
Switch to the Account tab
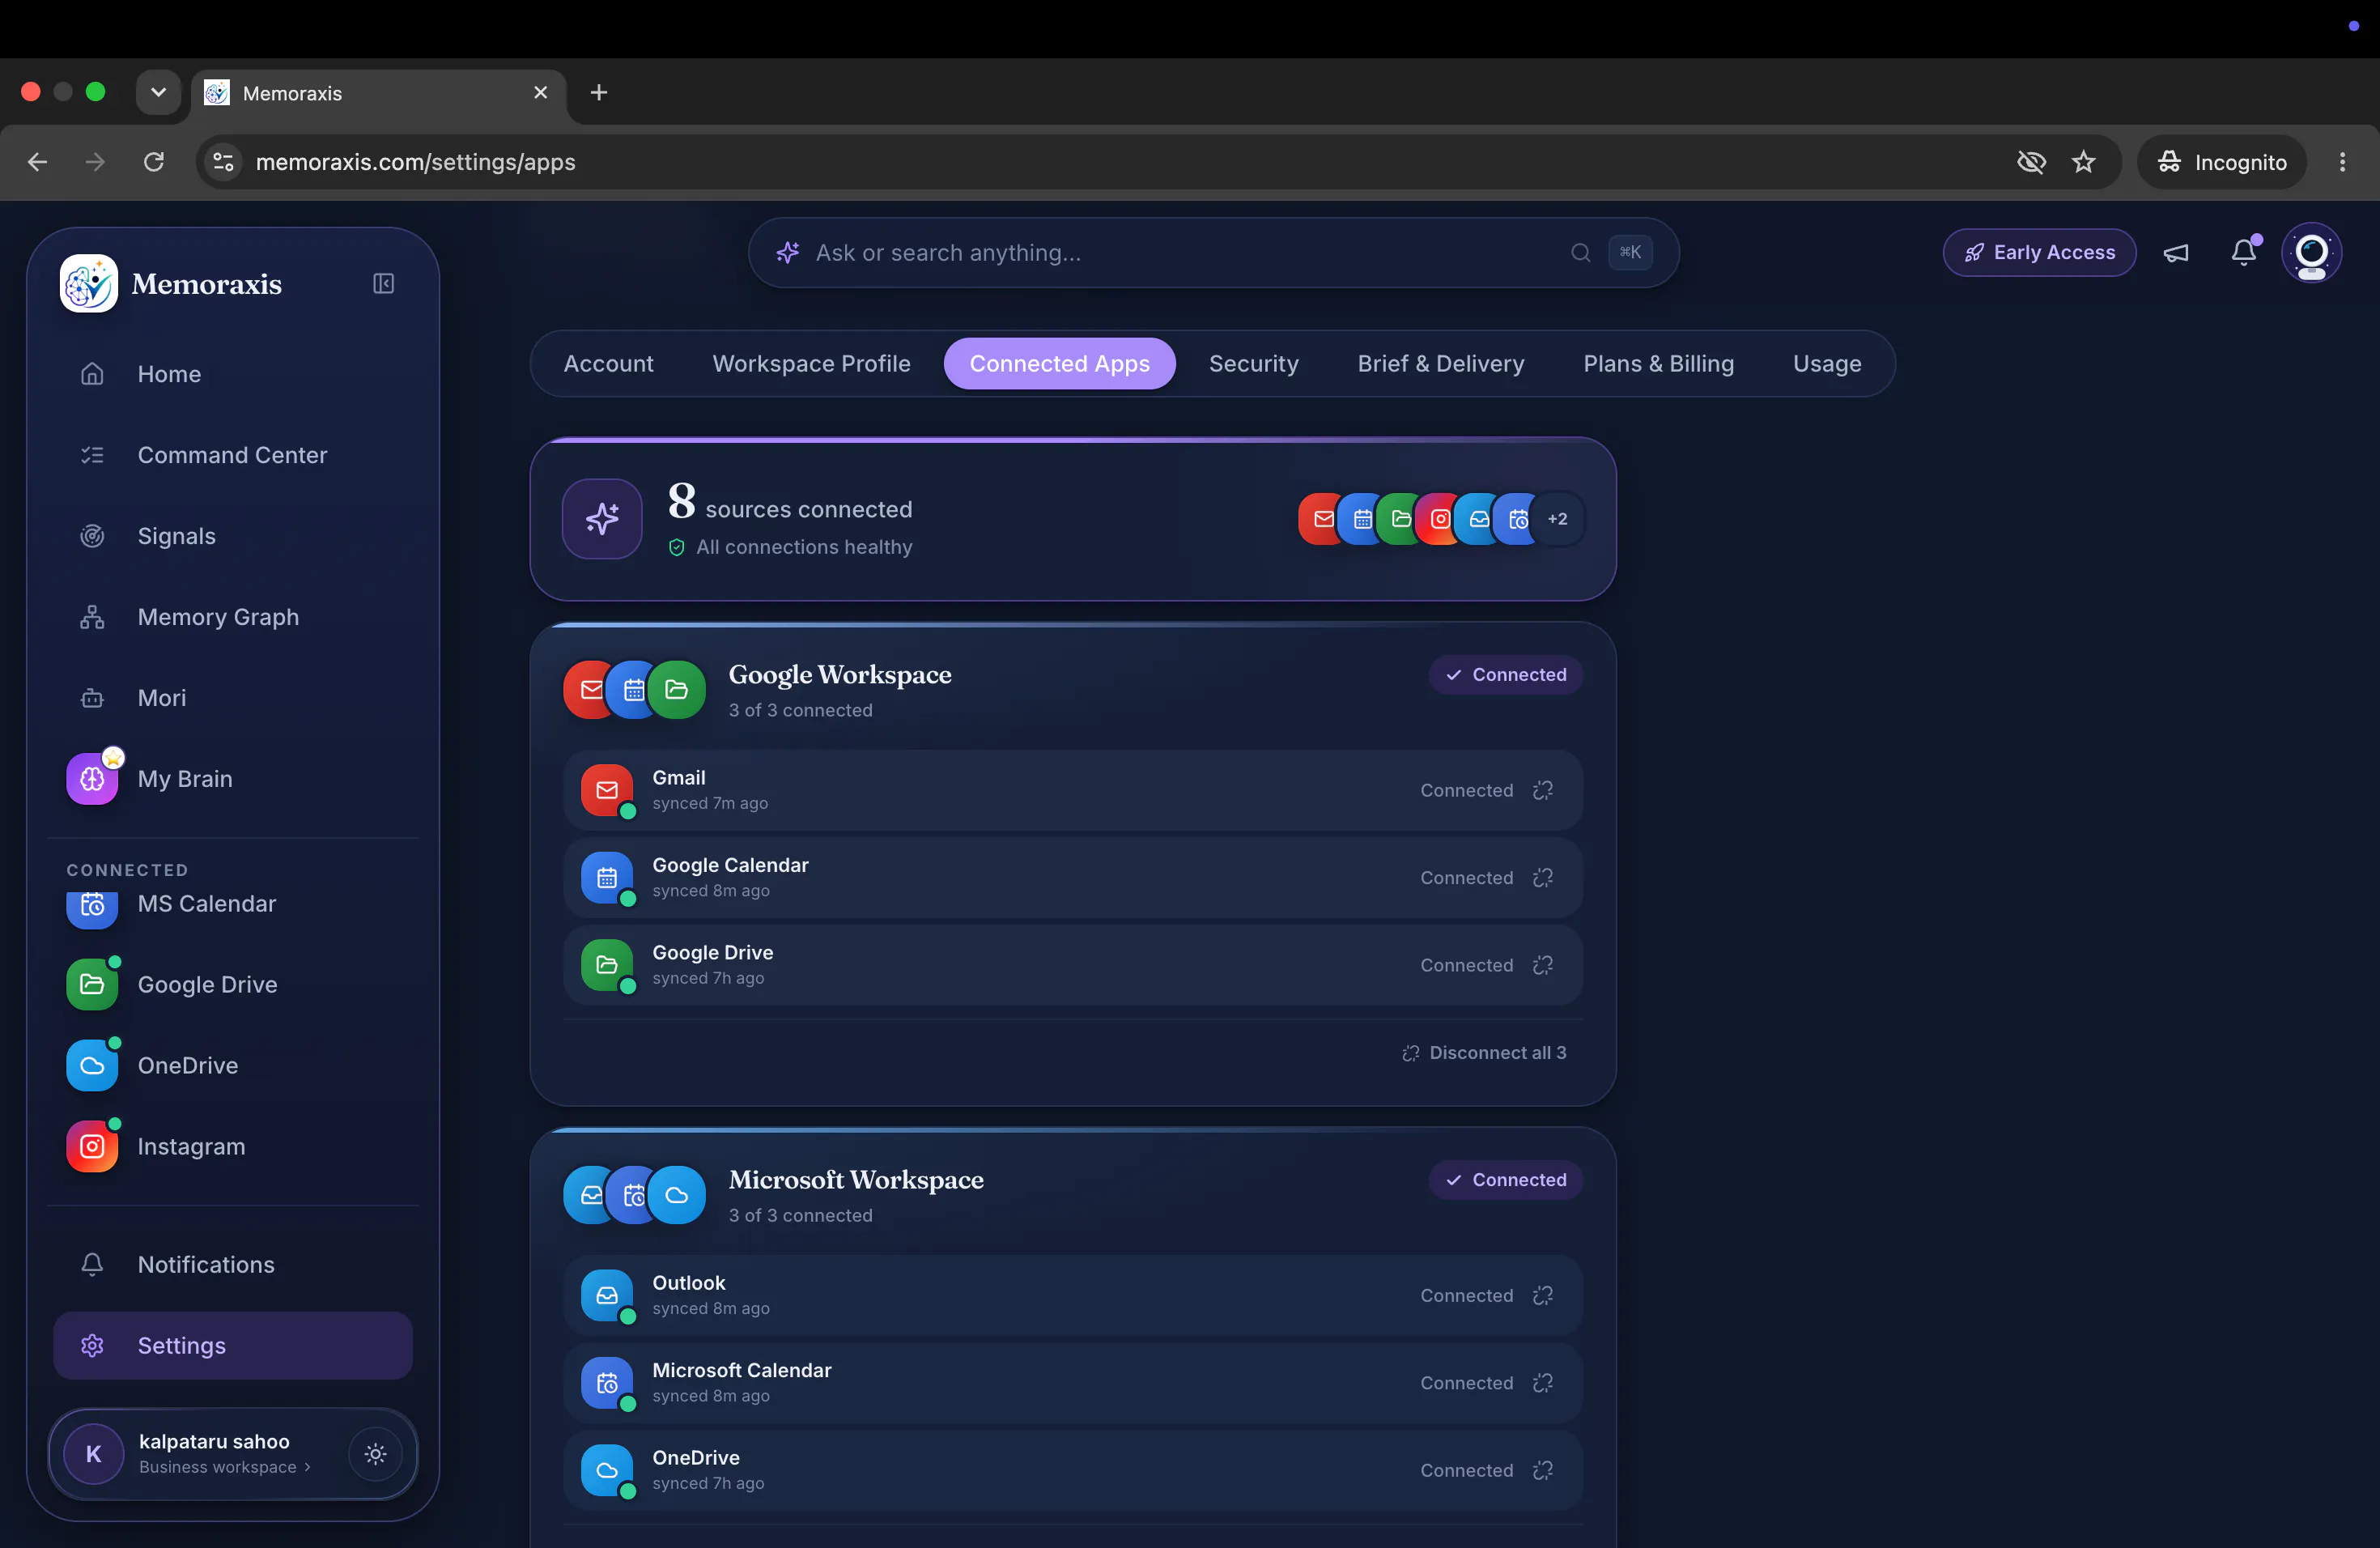pos(608,364)
